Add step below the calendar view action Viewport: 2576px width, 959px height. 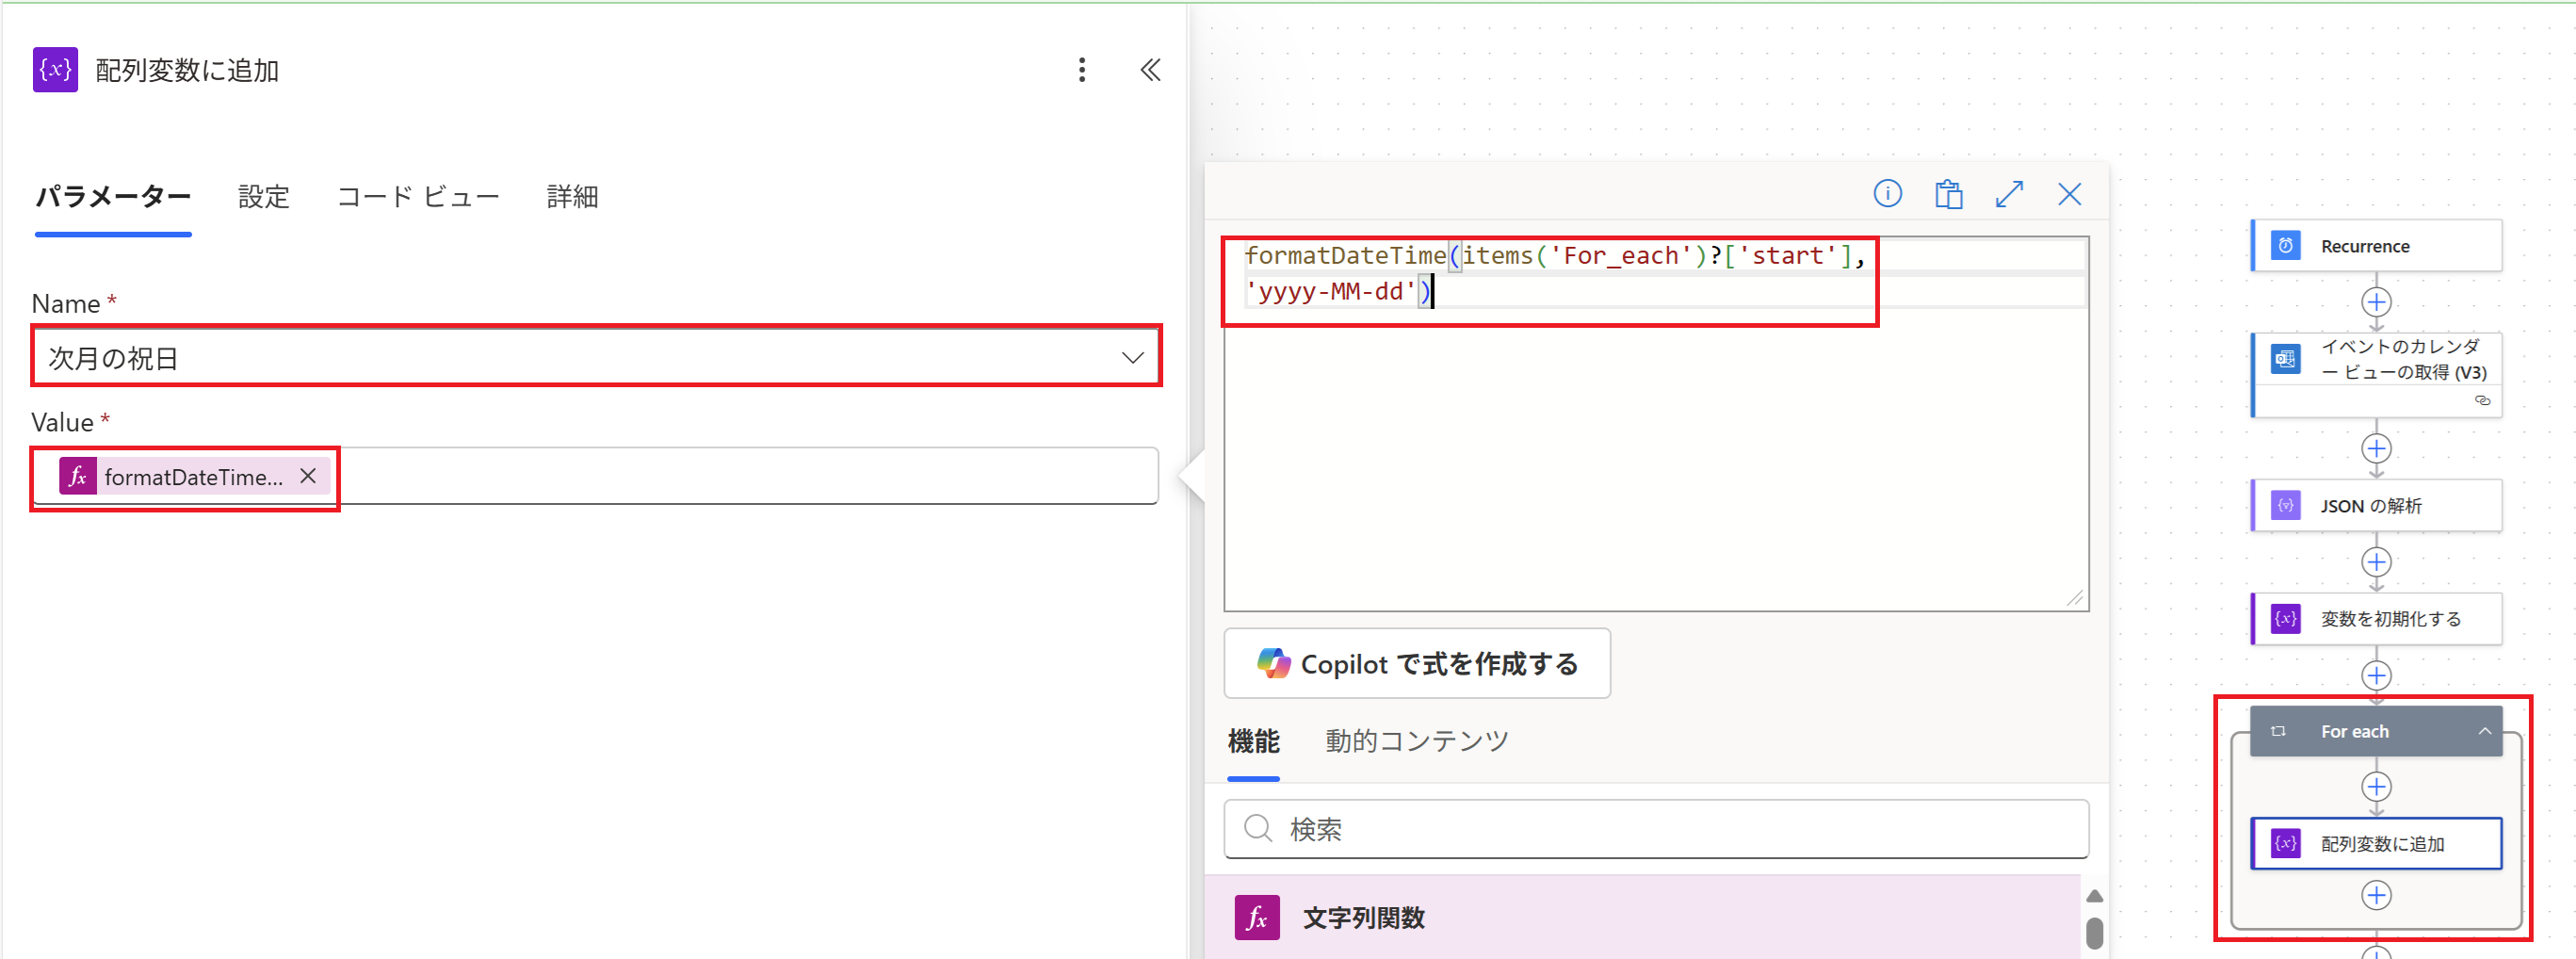coord(2376,449)
